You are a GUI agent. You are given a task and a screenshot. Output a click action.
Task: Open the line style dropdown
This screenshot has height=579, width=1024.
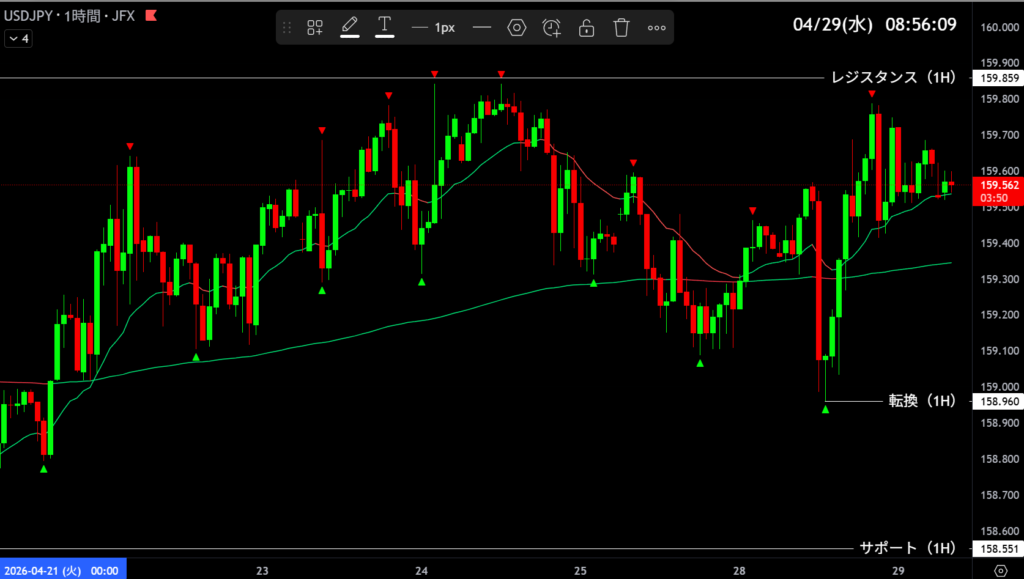point(482,28)
